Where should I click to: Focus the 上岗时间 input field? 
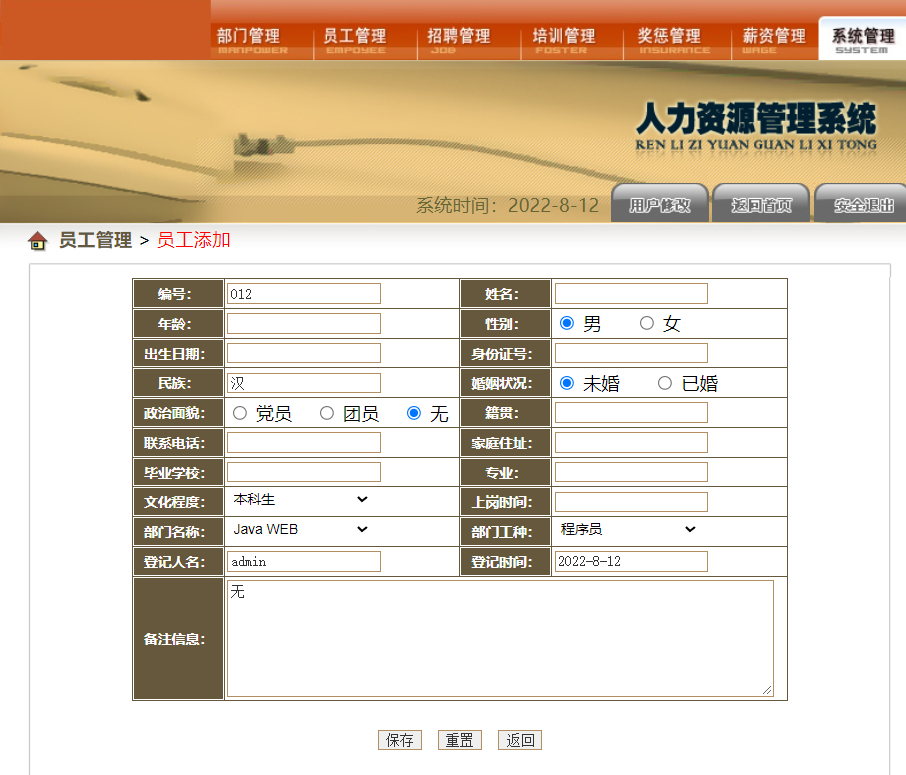coord(631,502)
